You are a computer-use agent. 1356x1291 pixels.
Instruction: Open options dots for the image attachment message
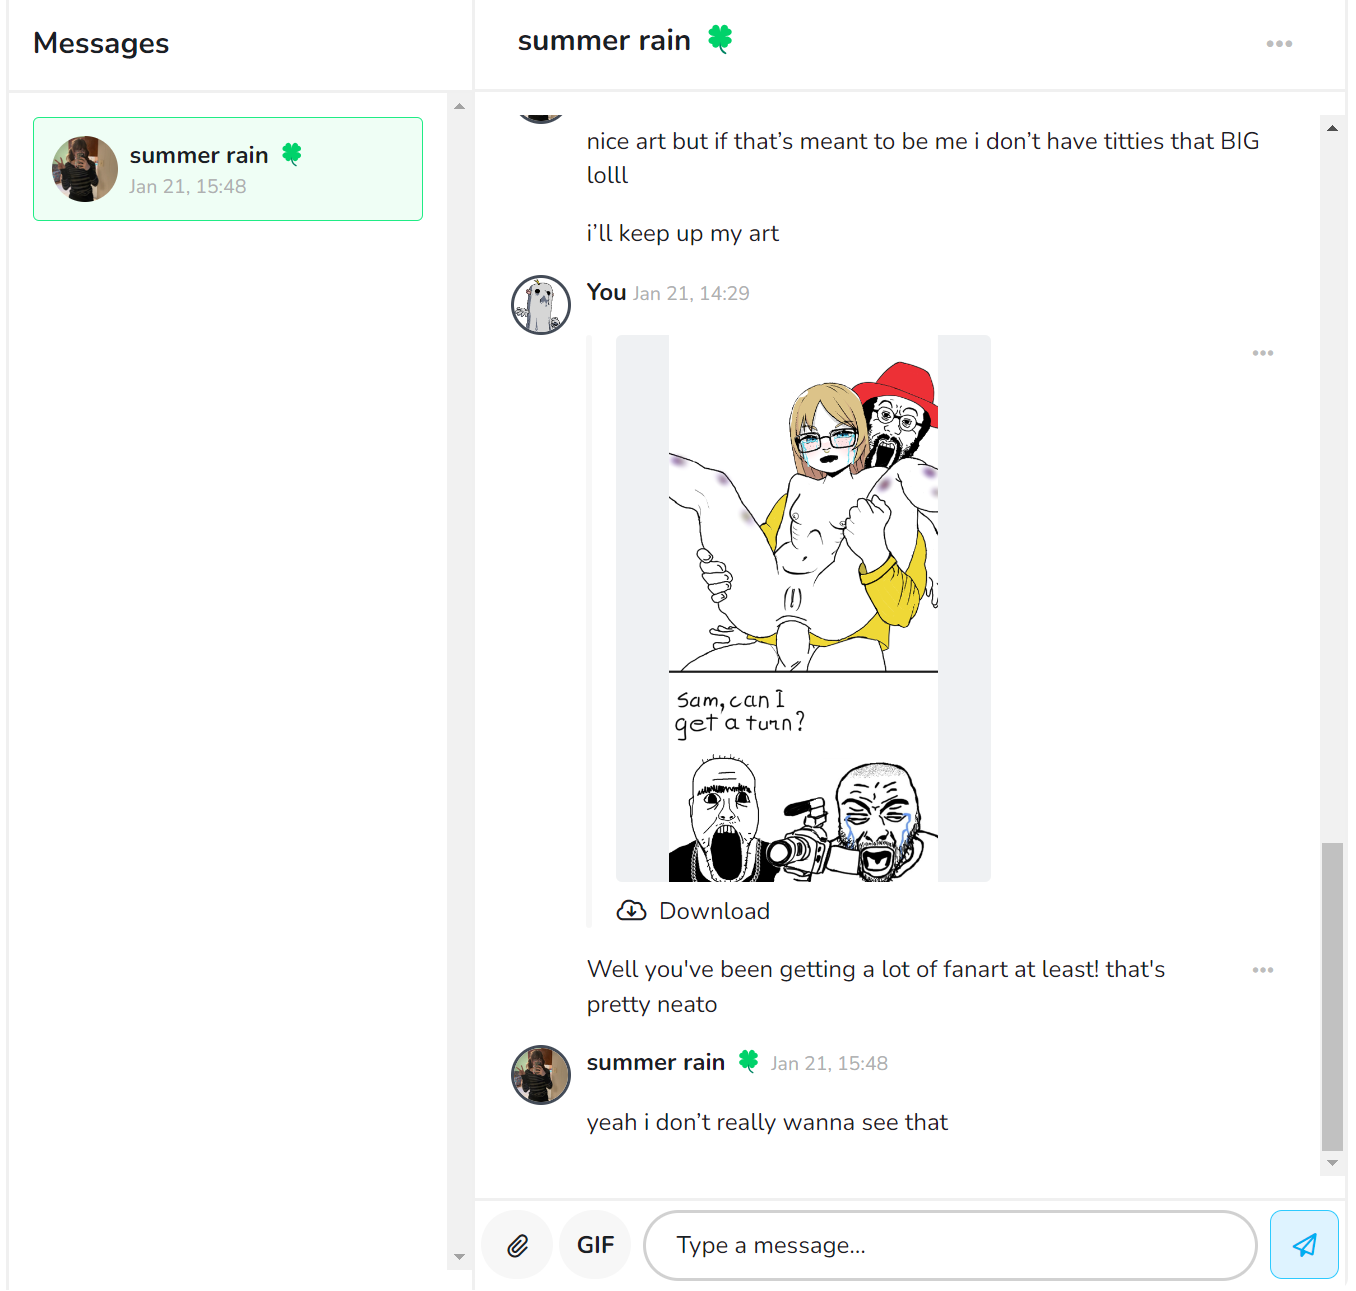[x=1263, y=353]
